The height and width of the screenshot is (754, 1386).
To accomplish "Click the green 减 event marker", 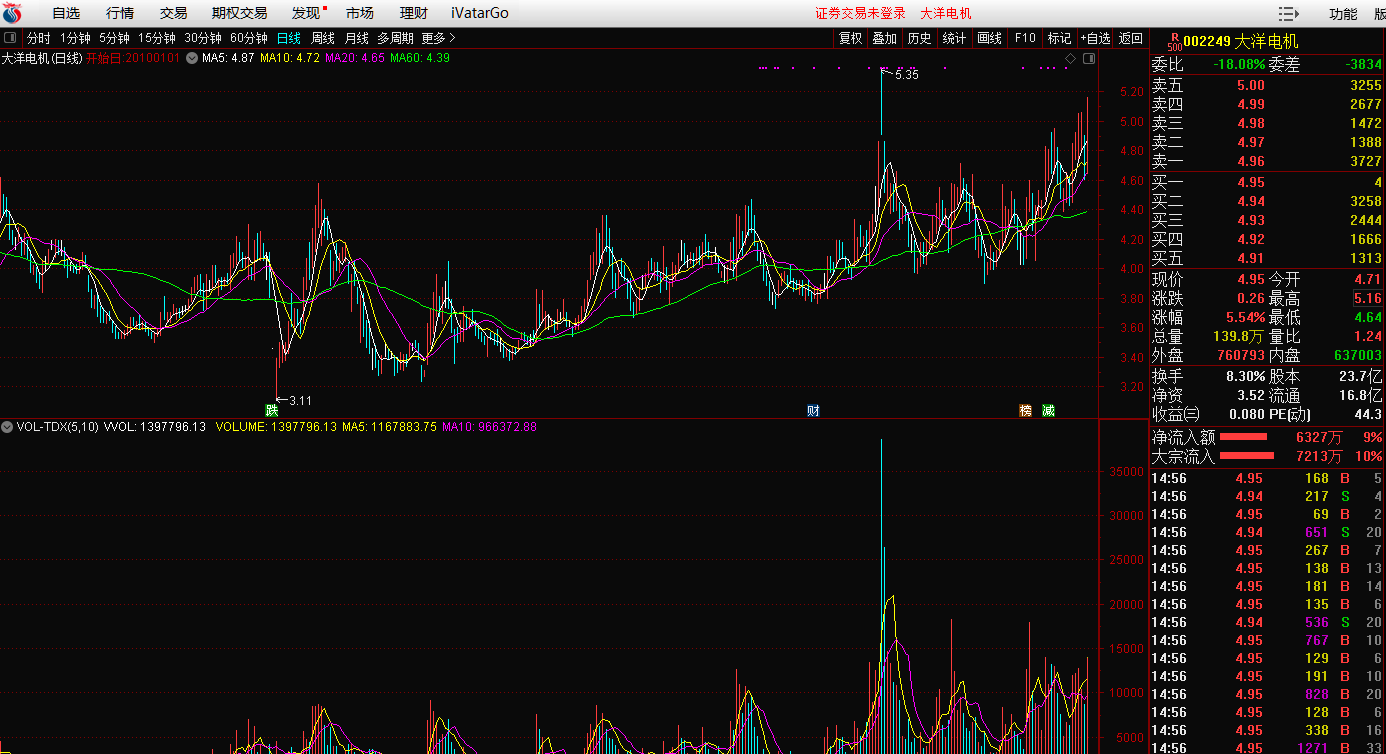I will tap(1047, 410).
